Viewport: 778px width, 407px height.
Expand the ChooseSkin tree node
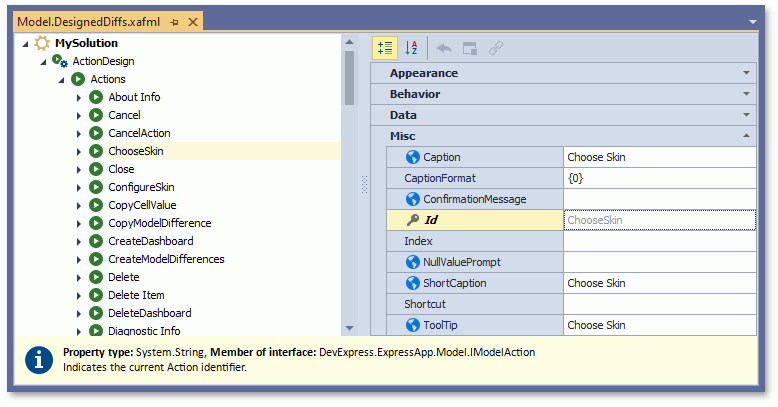pyautogui.click(x=78, y=151)
